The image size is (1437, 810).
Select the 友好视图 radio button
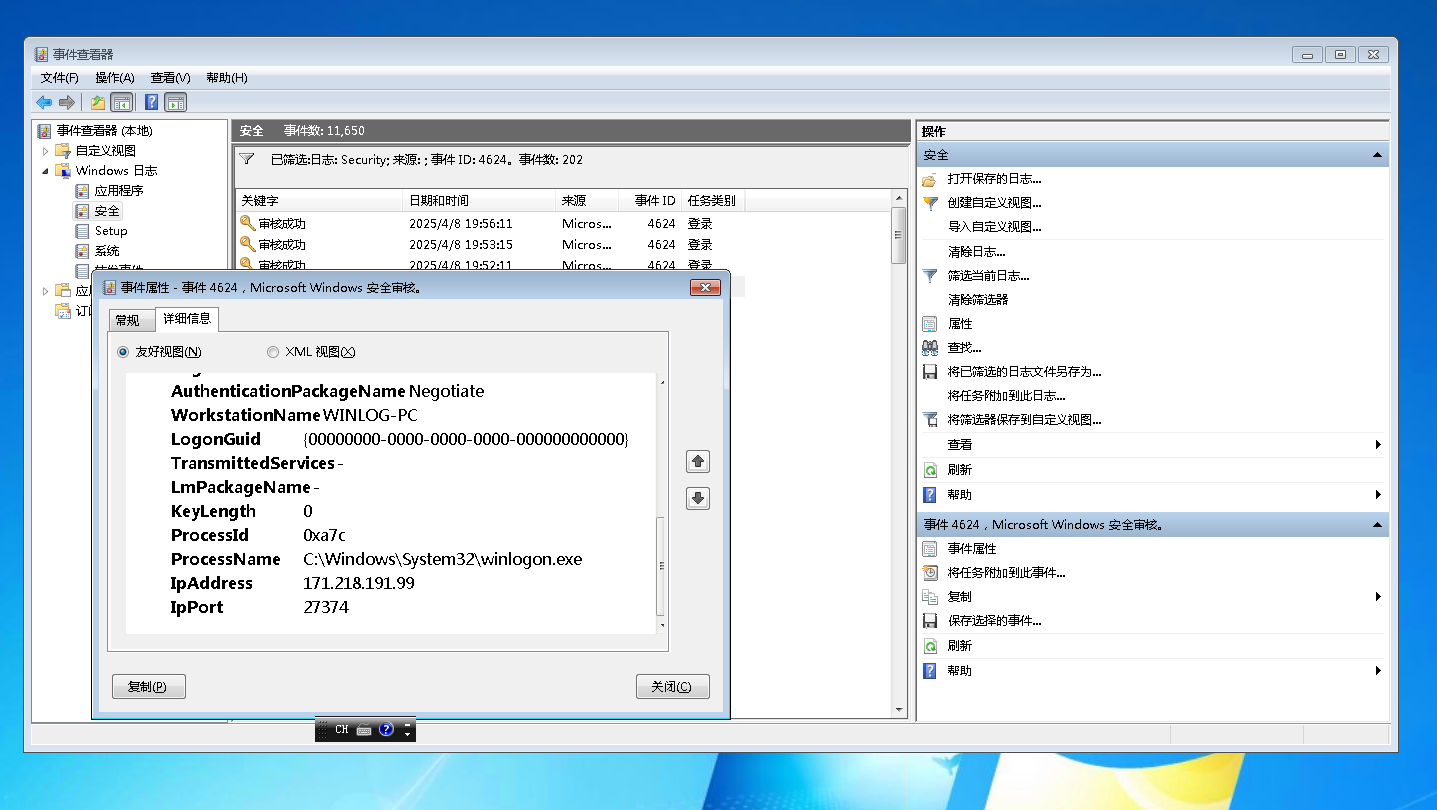pyautogui.click(x=124, y=352)
